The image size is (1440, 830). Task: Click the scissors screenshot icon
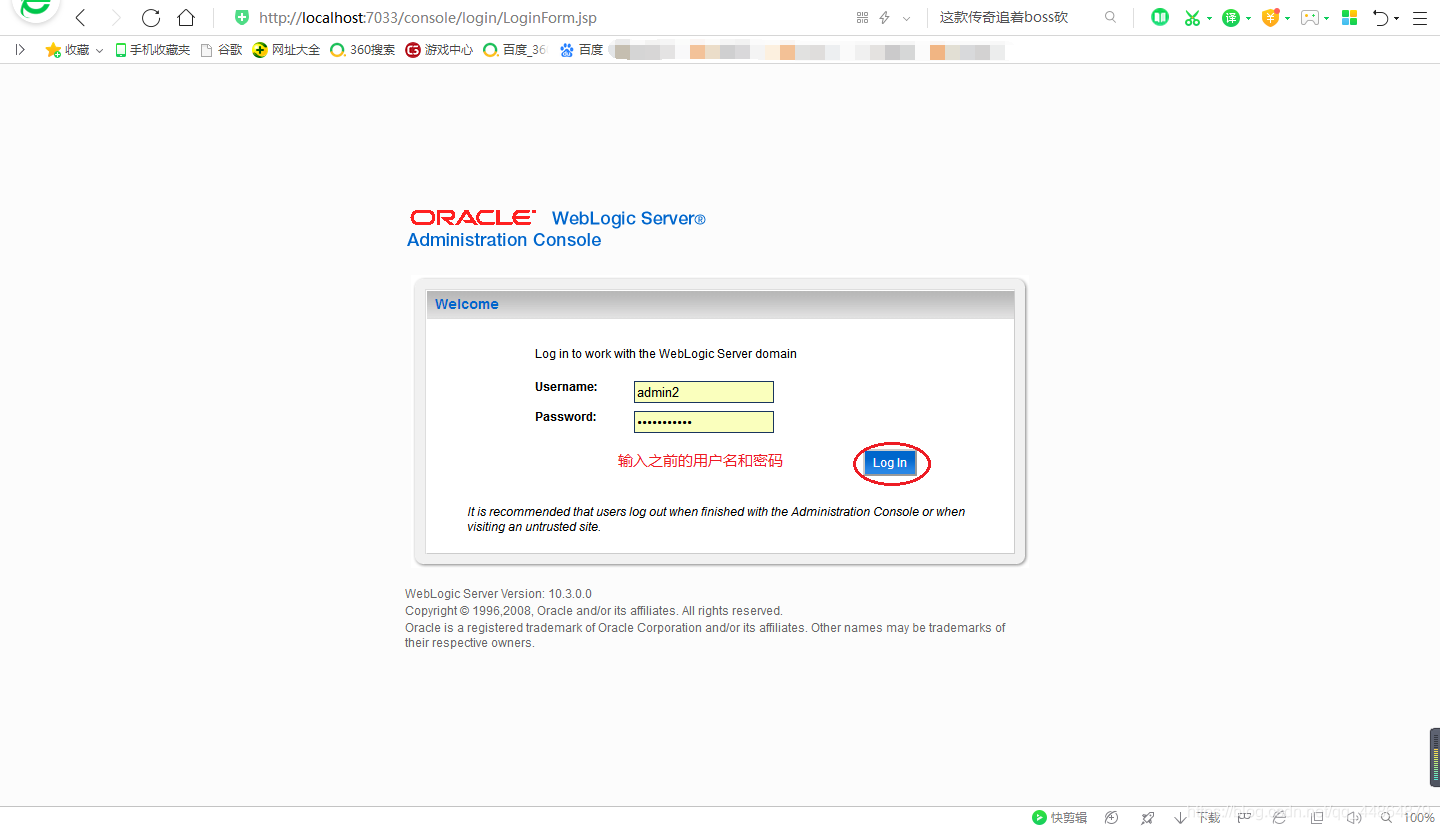[1191, 18]
